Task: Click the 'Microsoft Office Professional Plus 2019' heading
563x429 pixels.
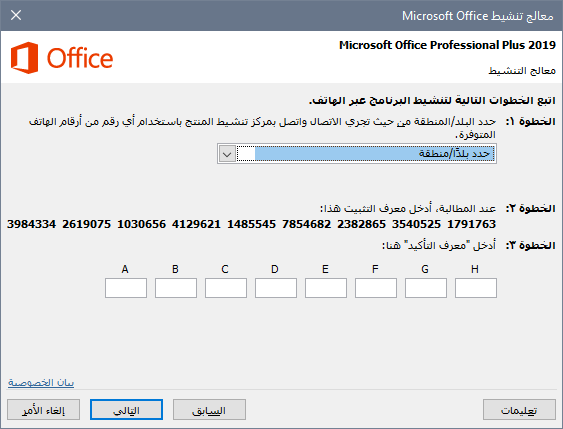Action: pos(447,45)
